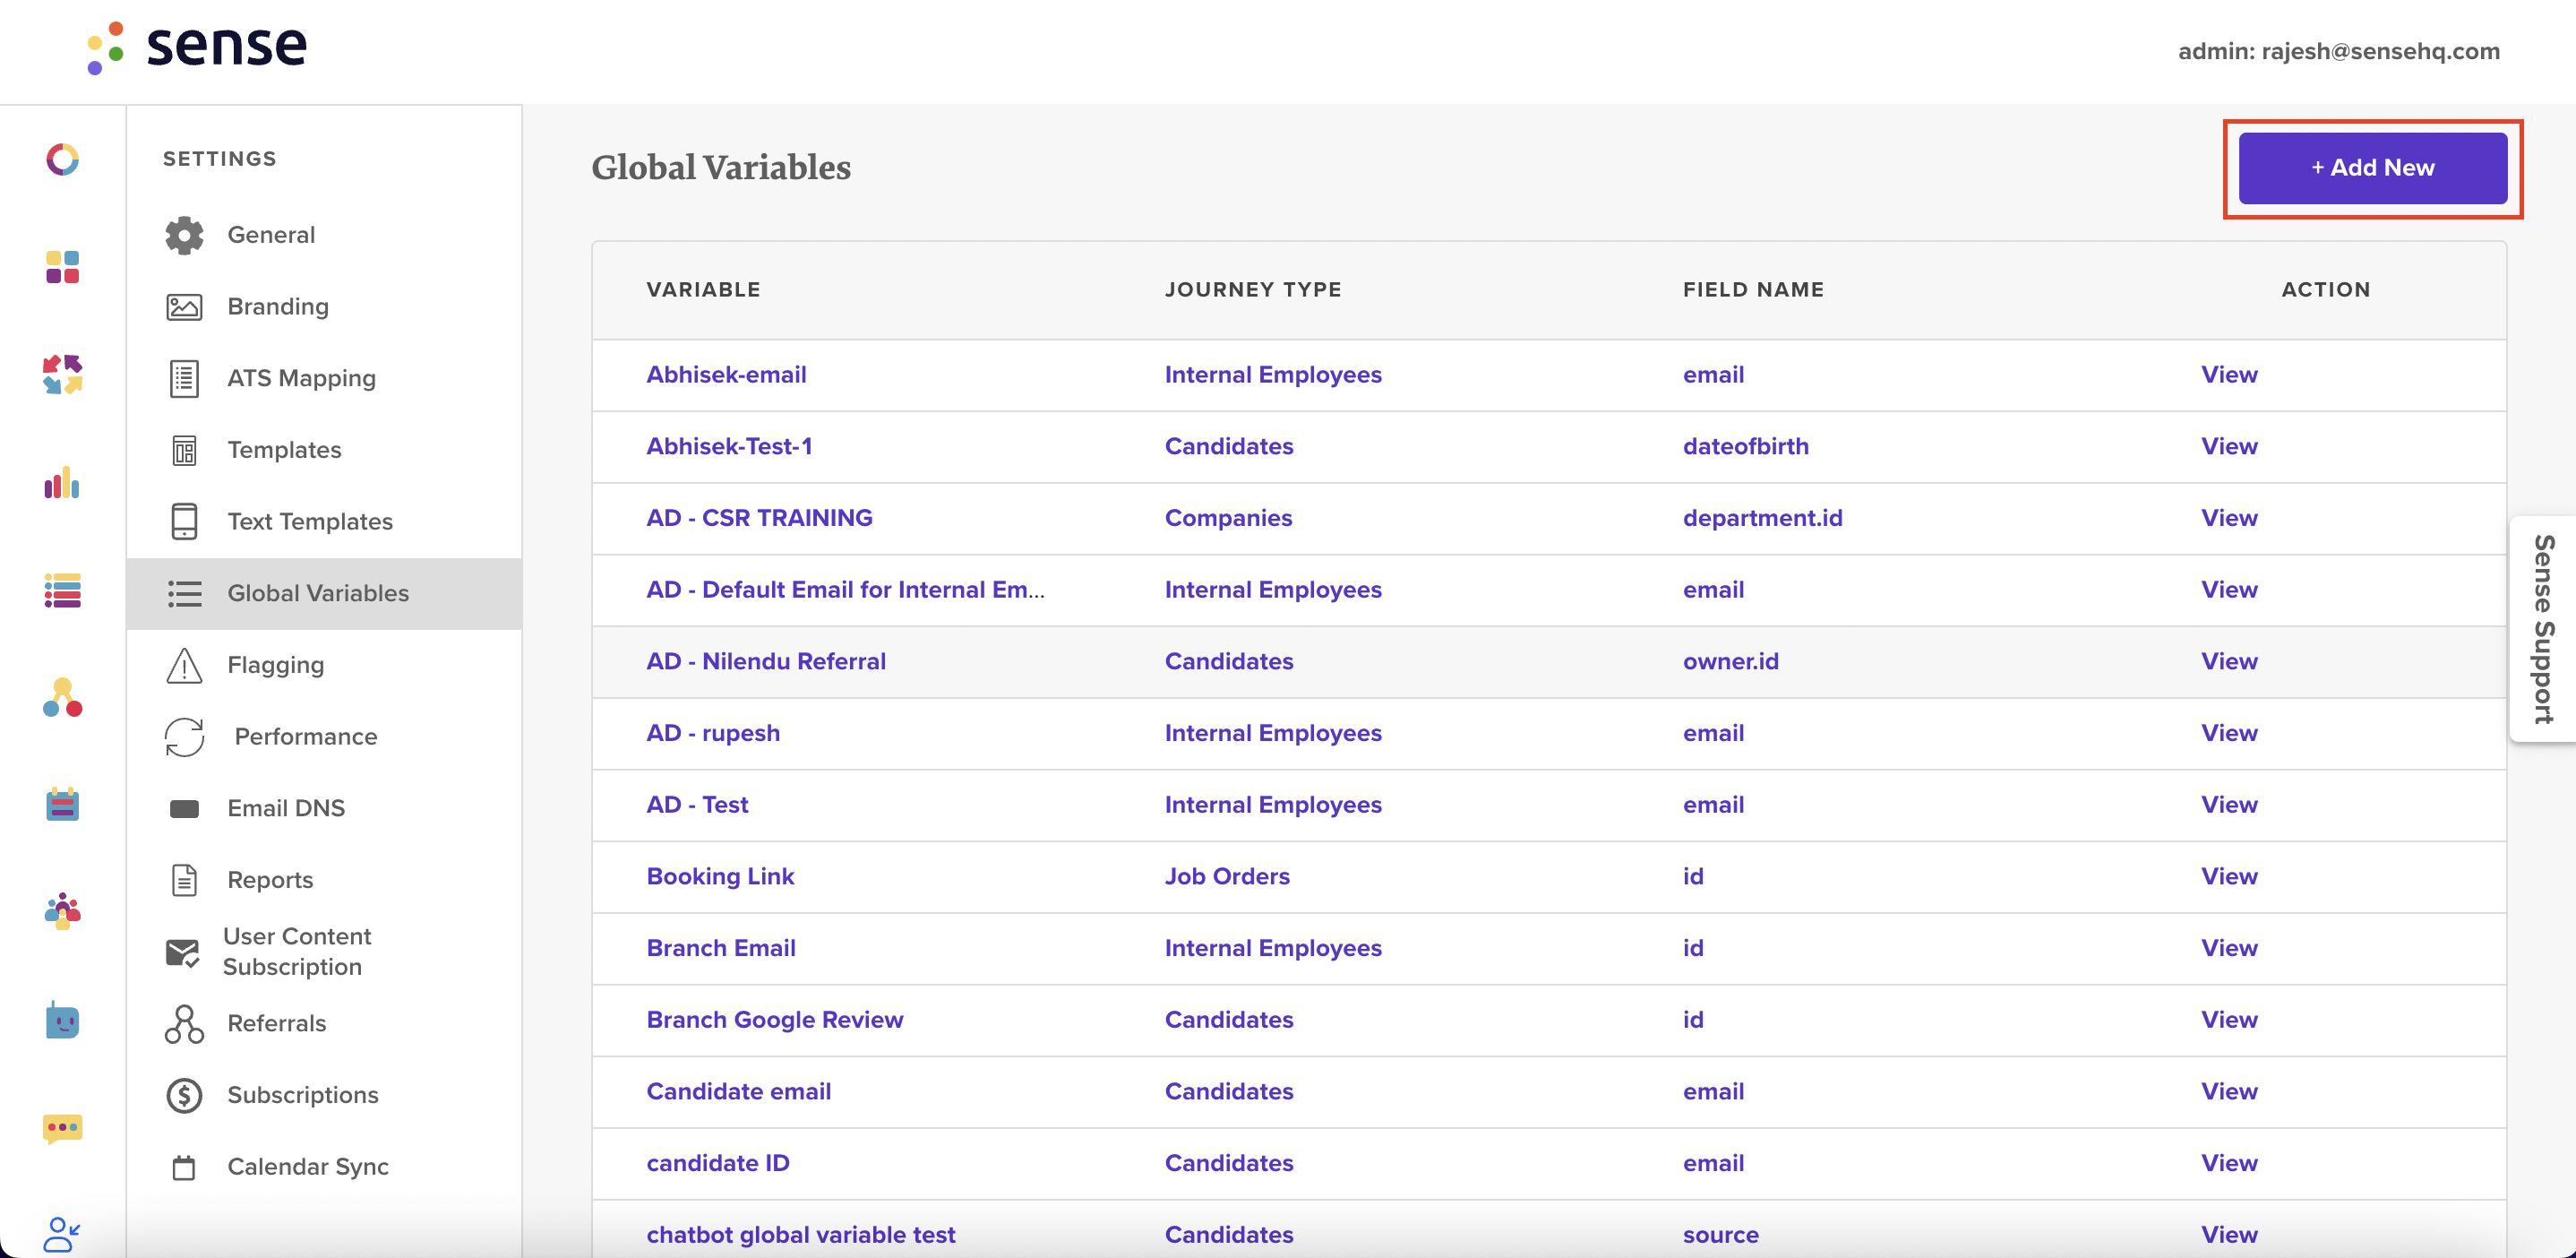Click the VARIABLE column header
Image resolution: width=2576 pixels, height=1258 pixels.
click(703, 290)
